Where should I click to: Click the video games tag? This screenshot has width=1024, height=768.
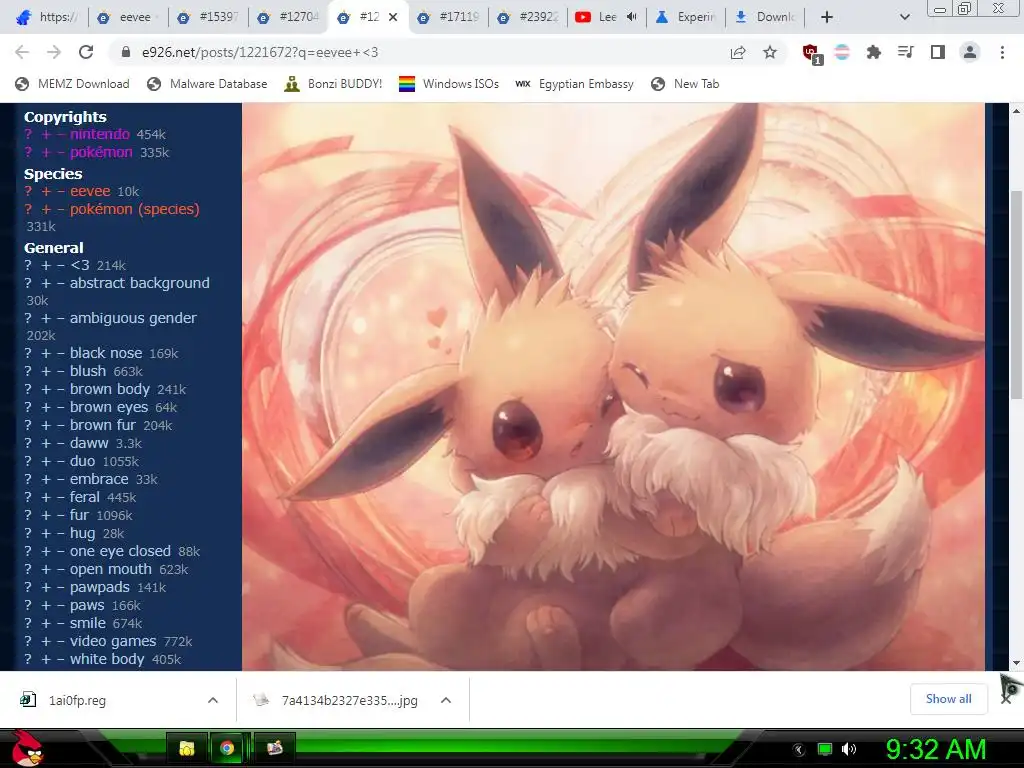pos(113,641)
